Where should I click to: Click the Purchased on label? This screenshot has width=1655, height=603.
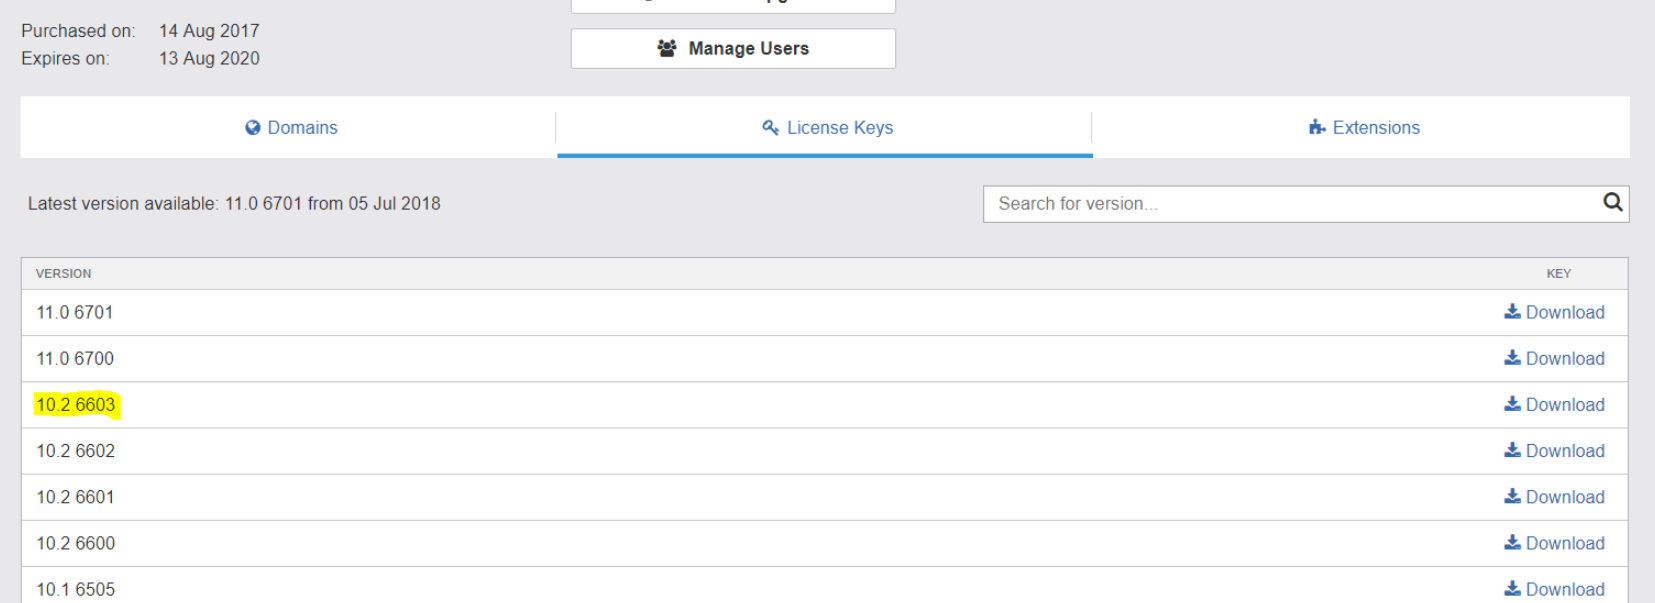point(78,31)
